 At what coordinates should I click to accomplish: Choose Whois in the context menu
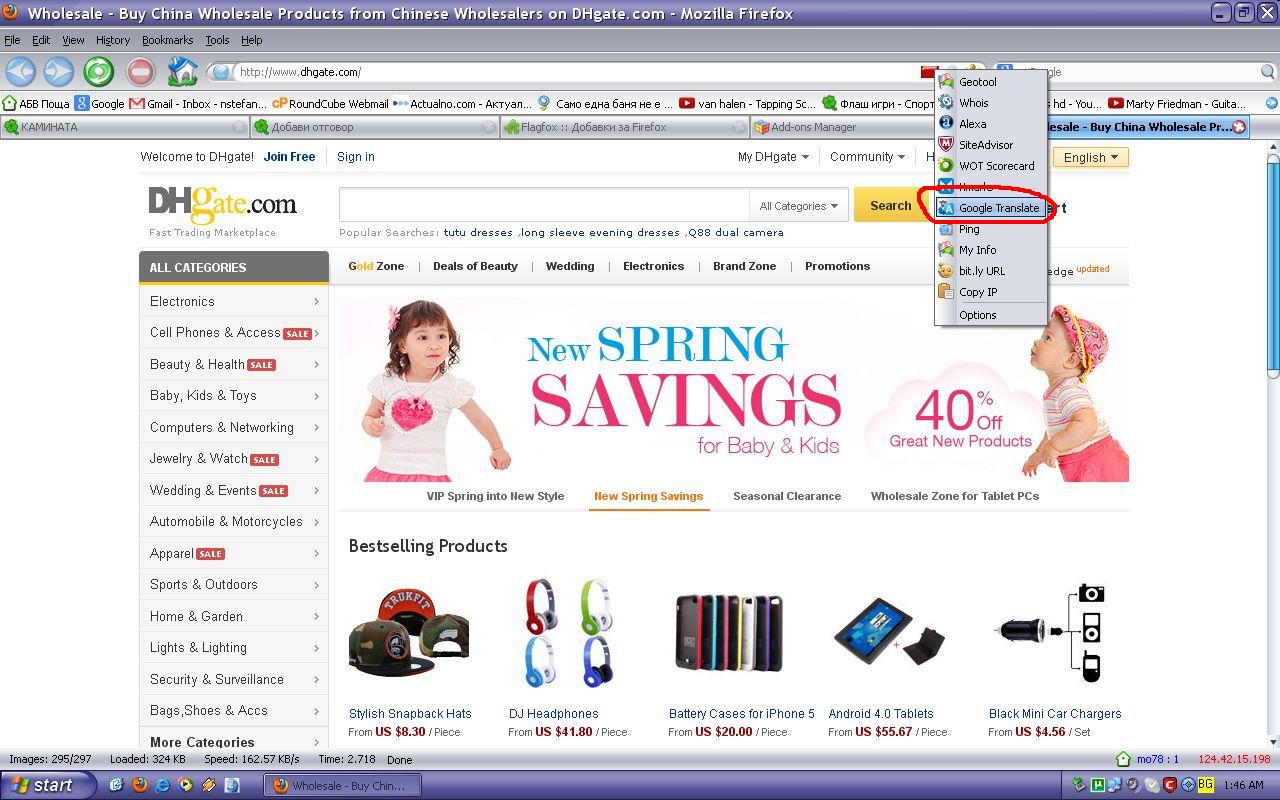pyautogui.click(x=973, y=103)
